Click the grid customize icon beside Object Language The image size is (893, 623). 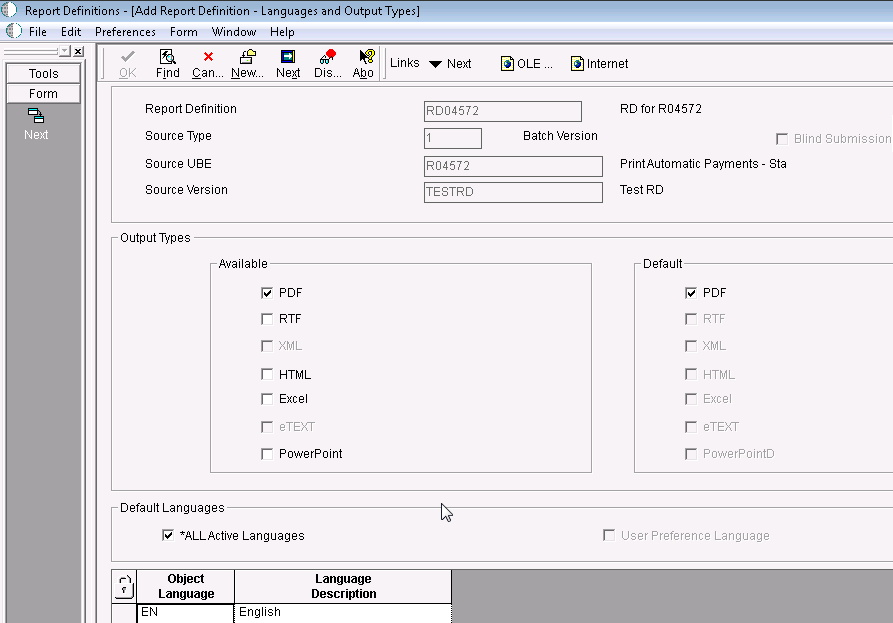[x=124, y=586]
